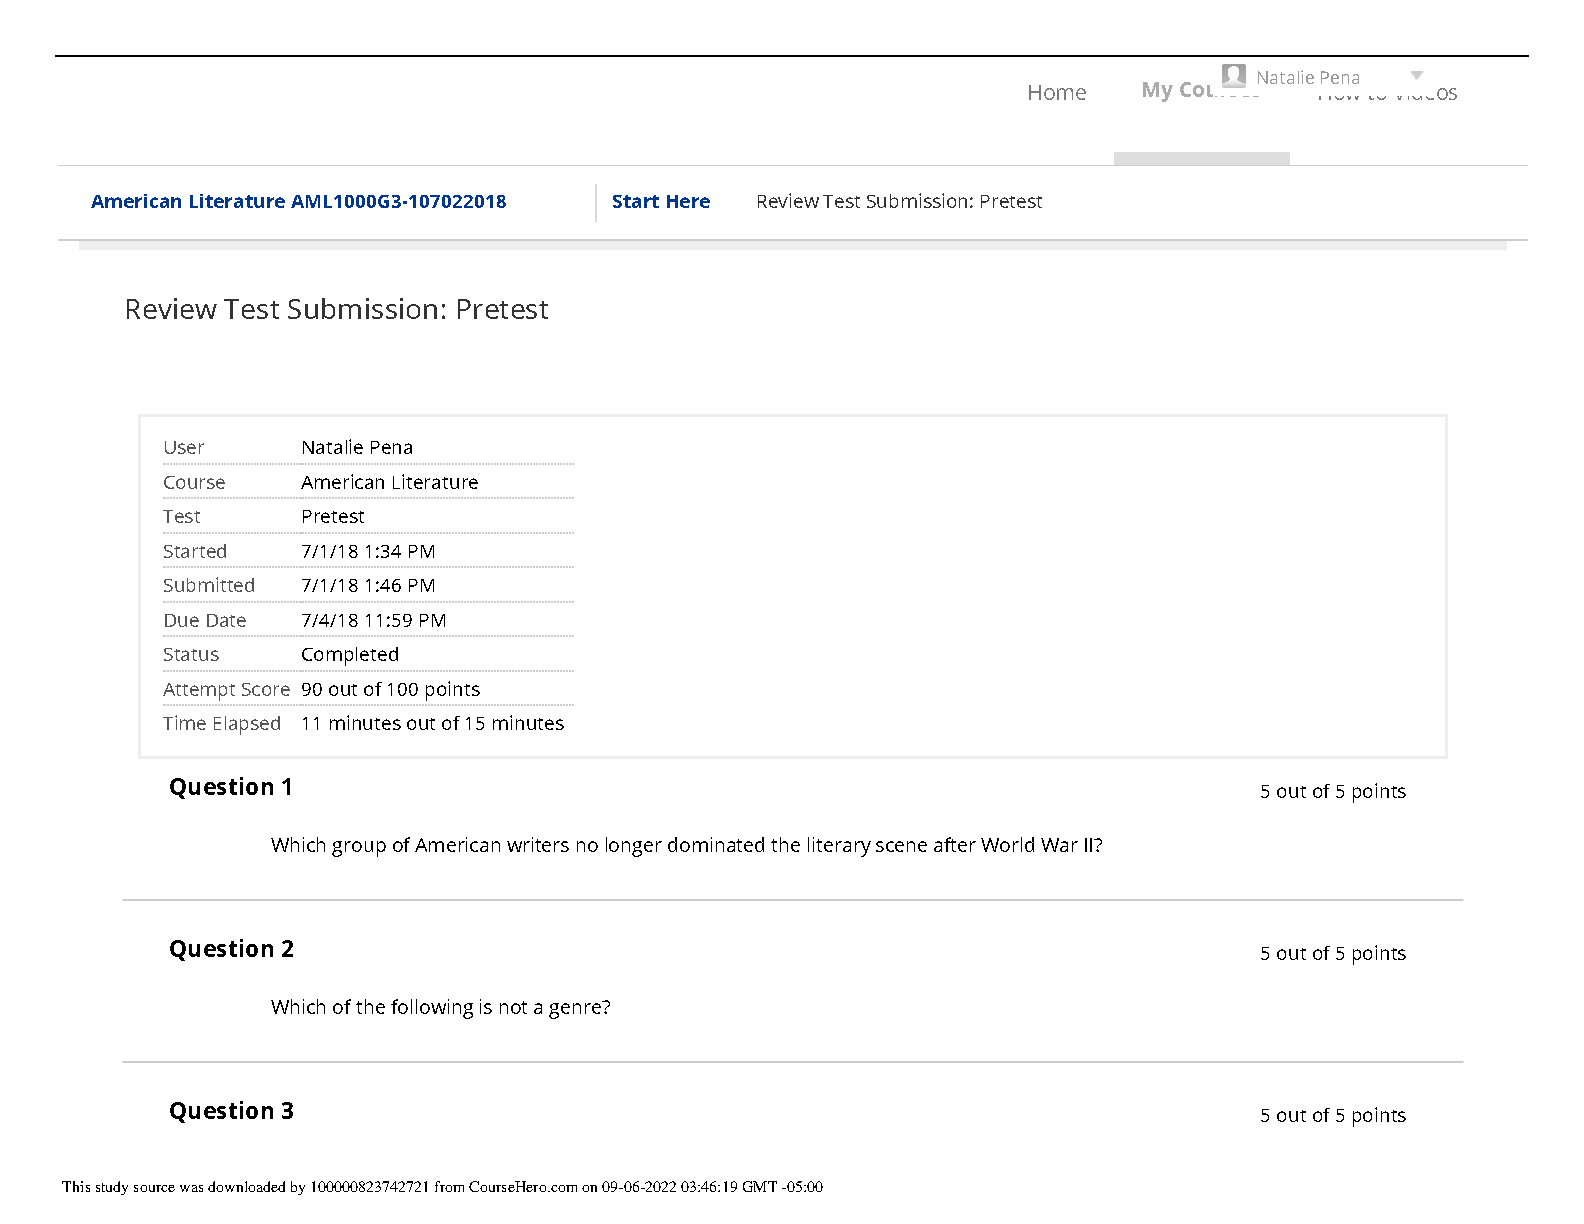The height and width of the screenshot is (1224, 1584).
Task: Select the test value Pretest
Action: coord(333,517)
